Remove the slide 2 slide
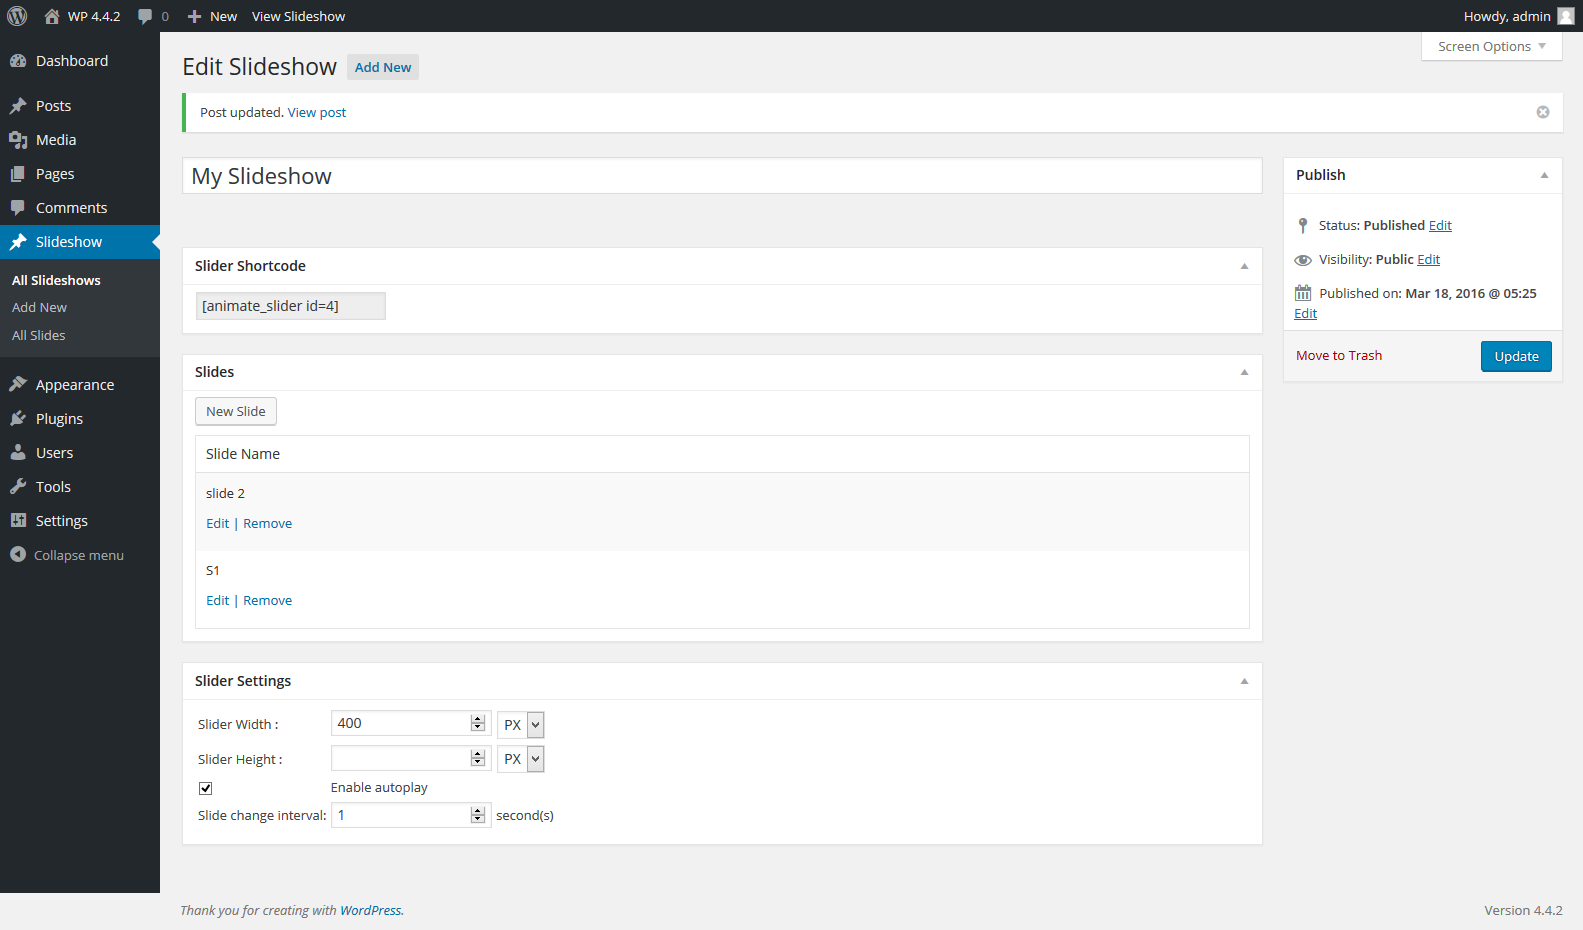Image resolution: width=1583 pixels, height=930 pixels. coord(268,523)
